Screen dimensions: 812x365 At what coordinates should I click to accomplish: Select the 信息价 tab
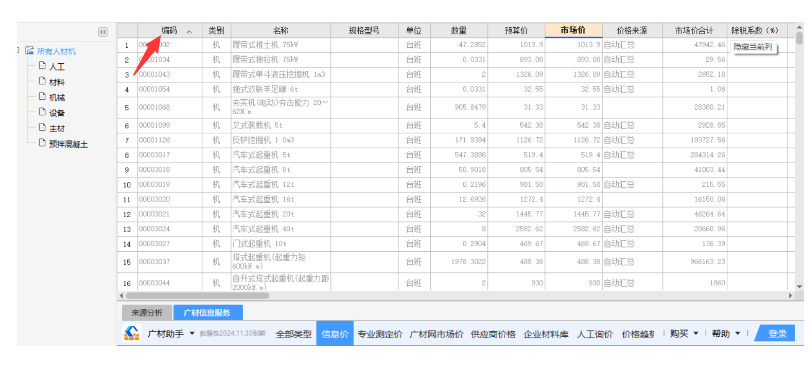point(335,334)
